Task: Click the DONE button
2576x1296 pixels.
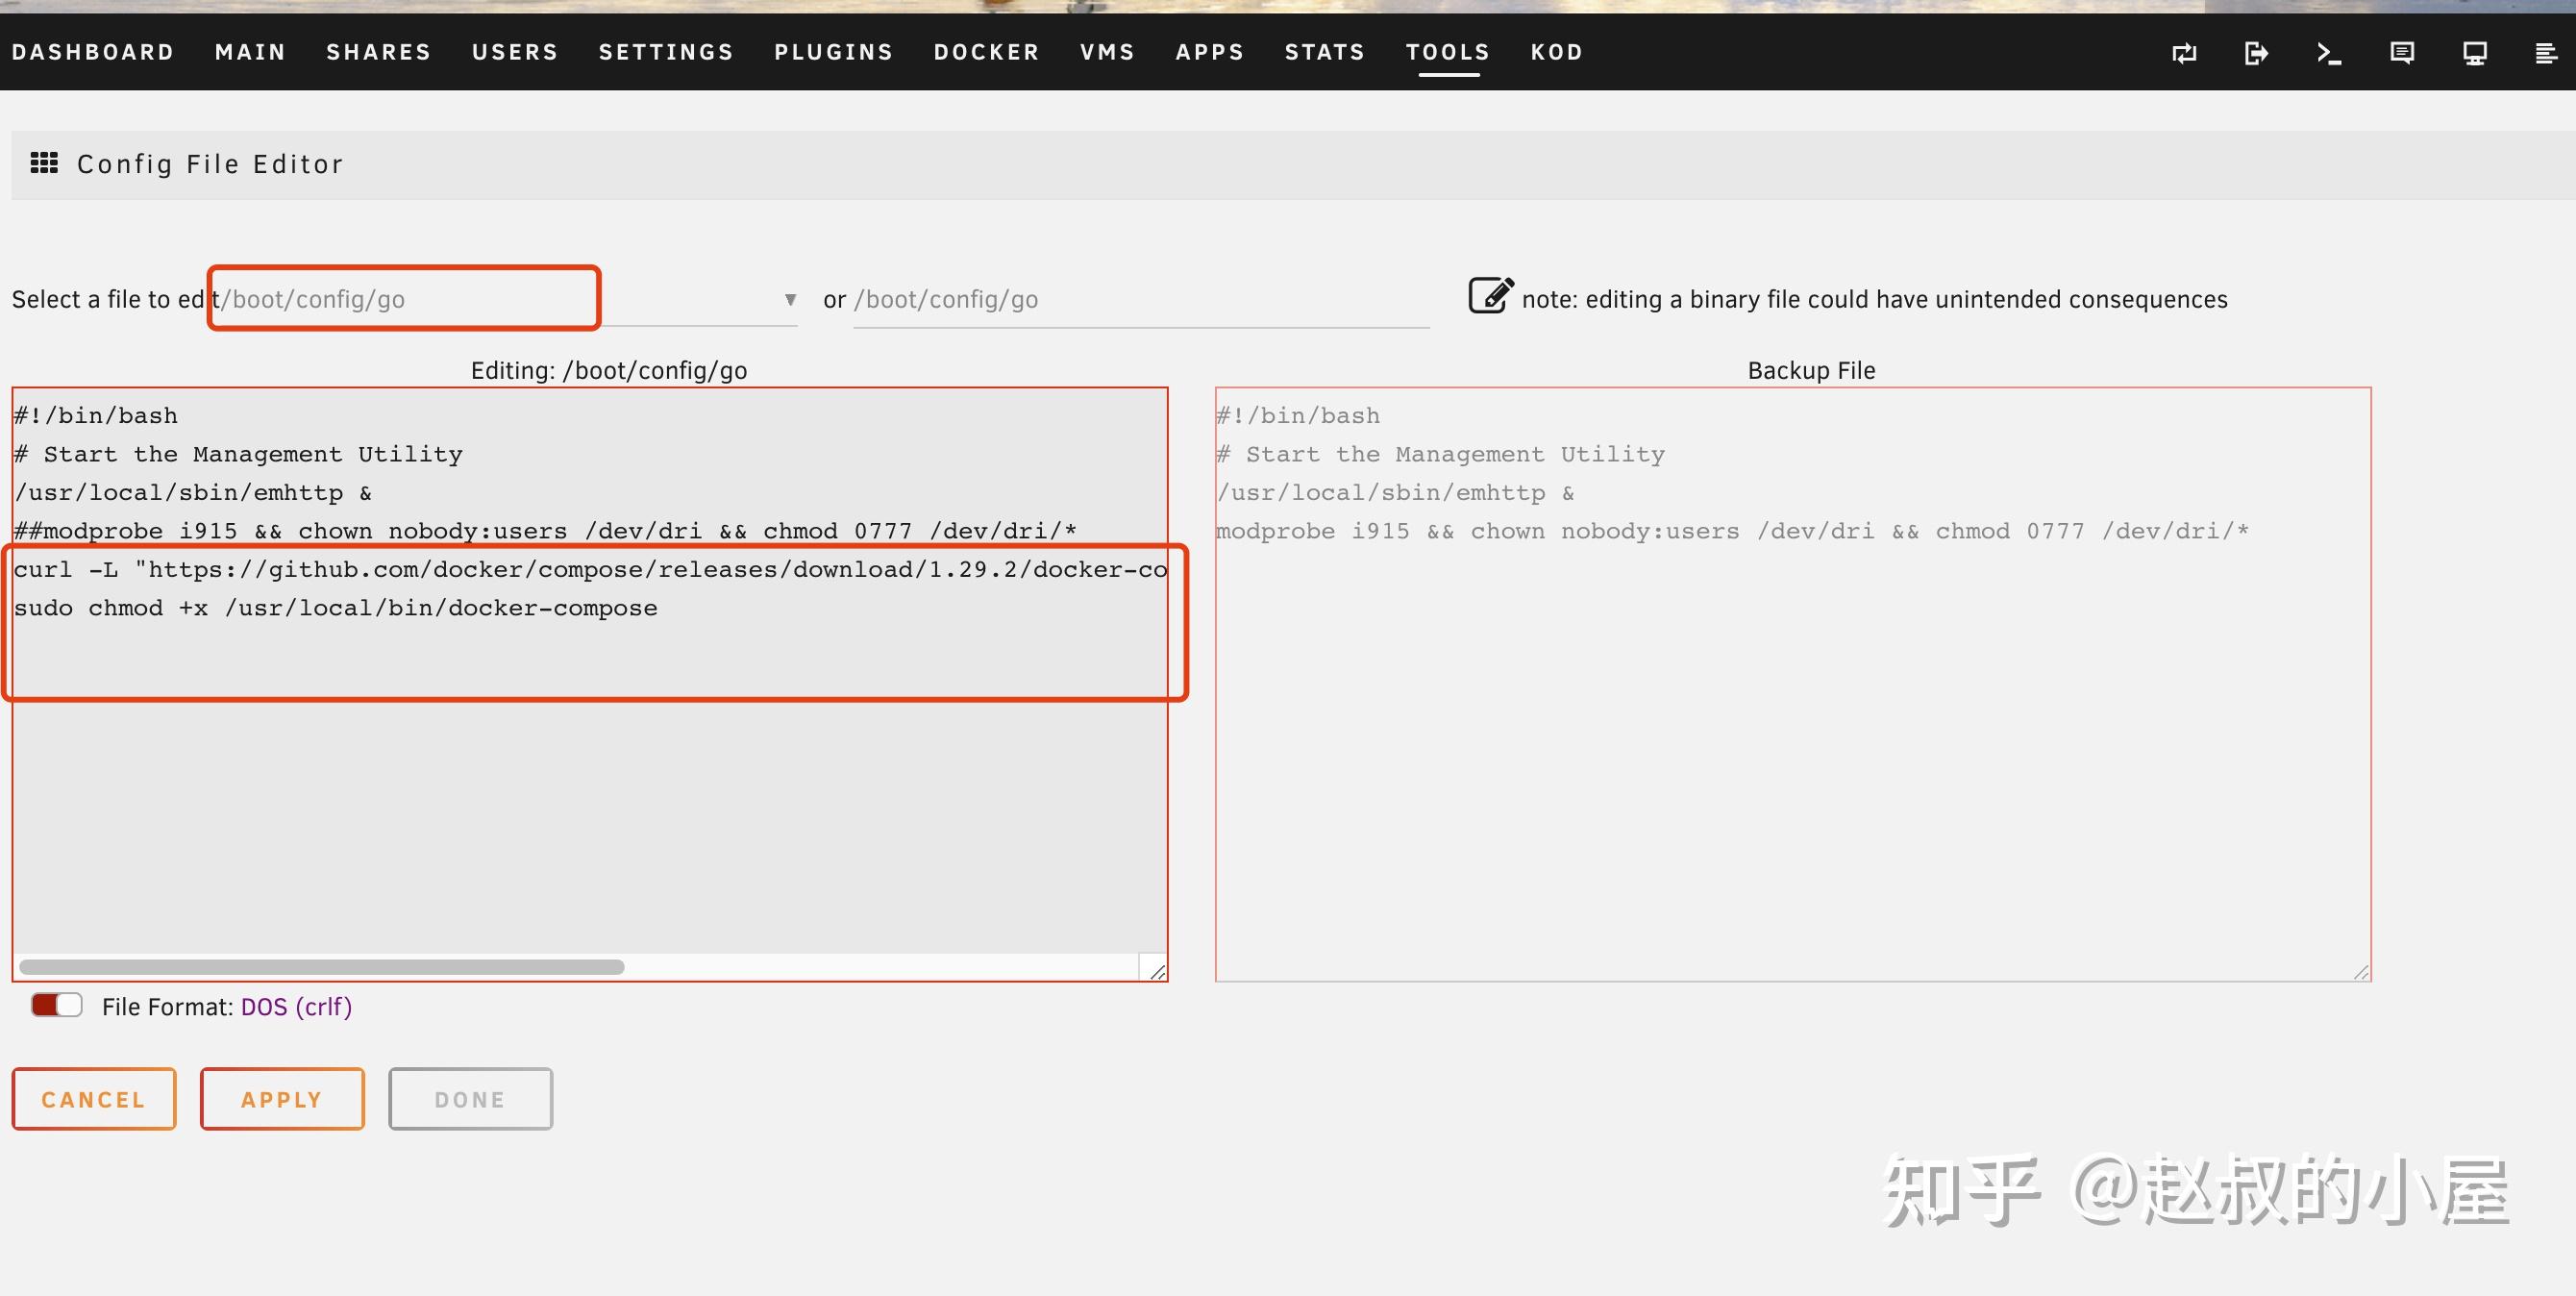Action: [470, 1099]
